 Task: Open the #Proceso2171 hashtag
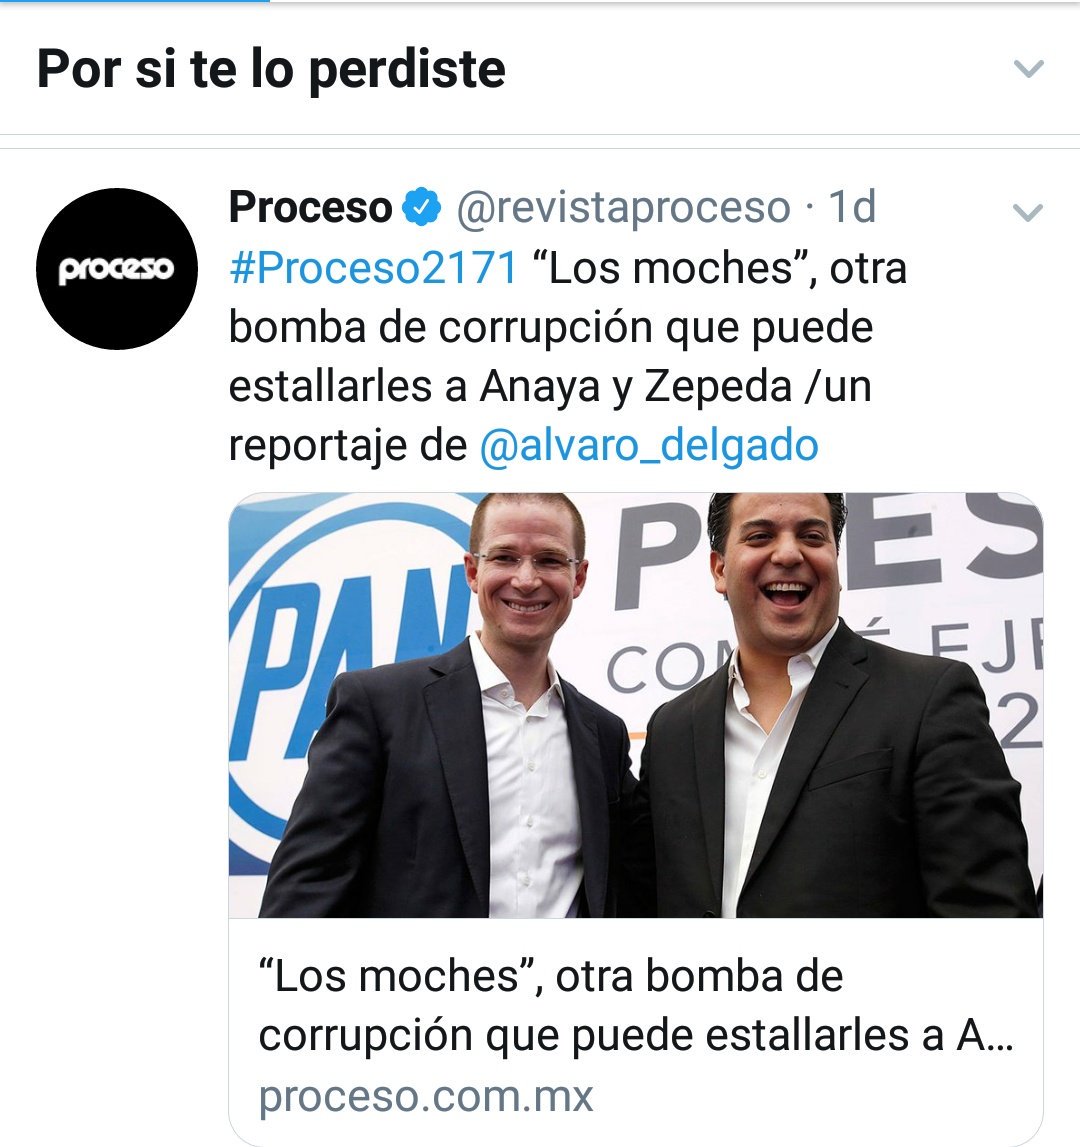click(373, 268)
